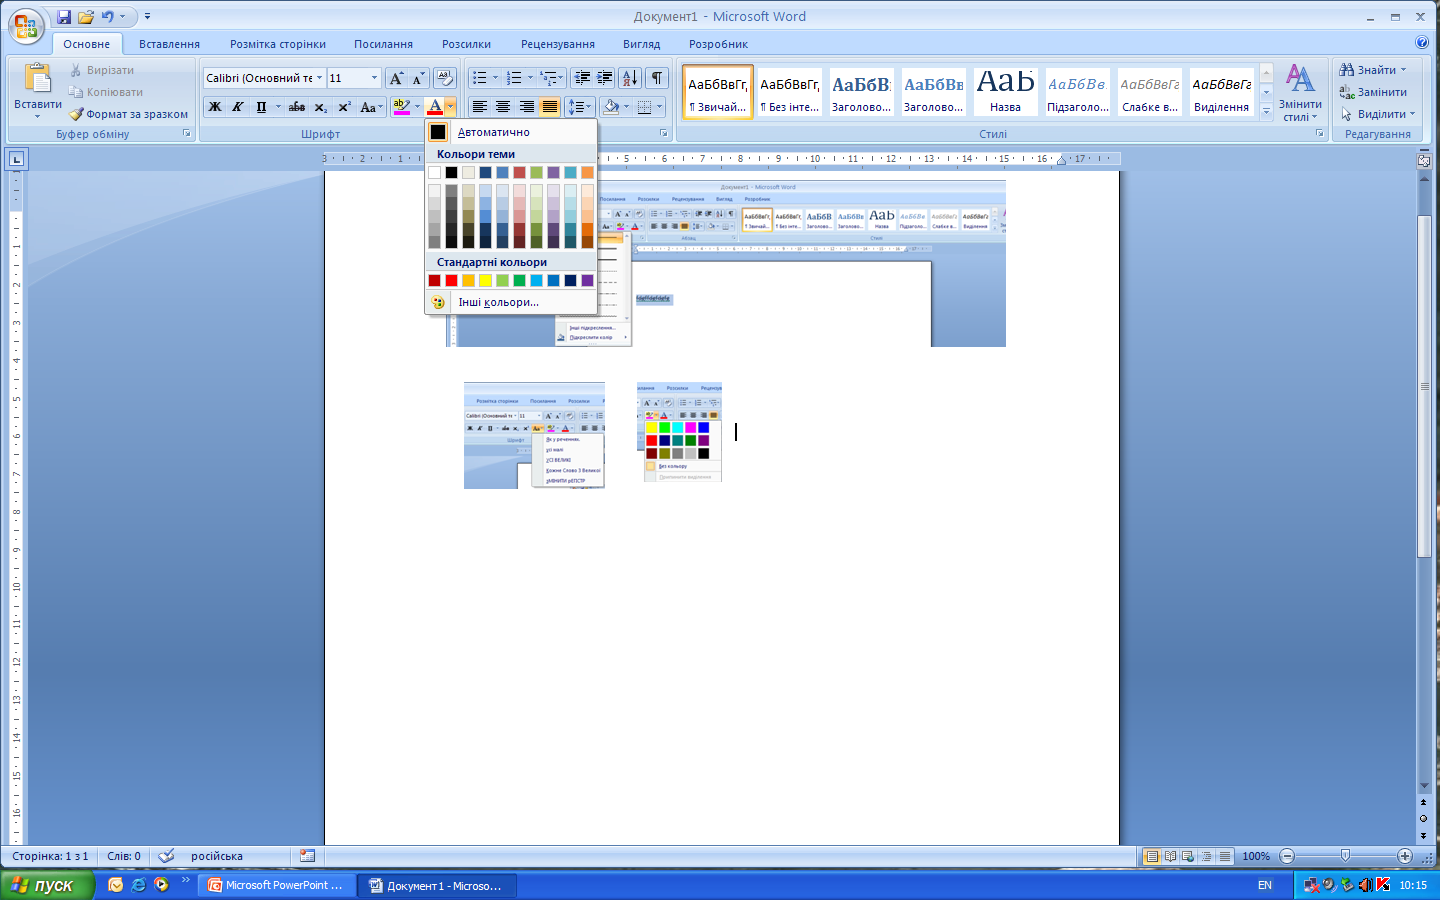
Task: Open the Вставлення tab
Action: [169, 44]
